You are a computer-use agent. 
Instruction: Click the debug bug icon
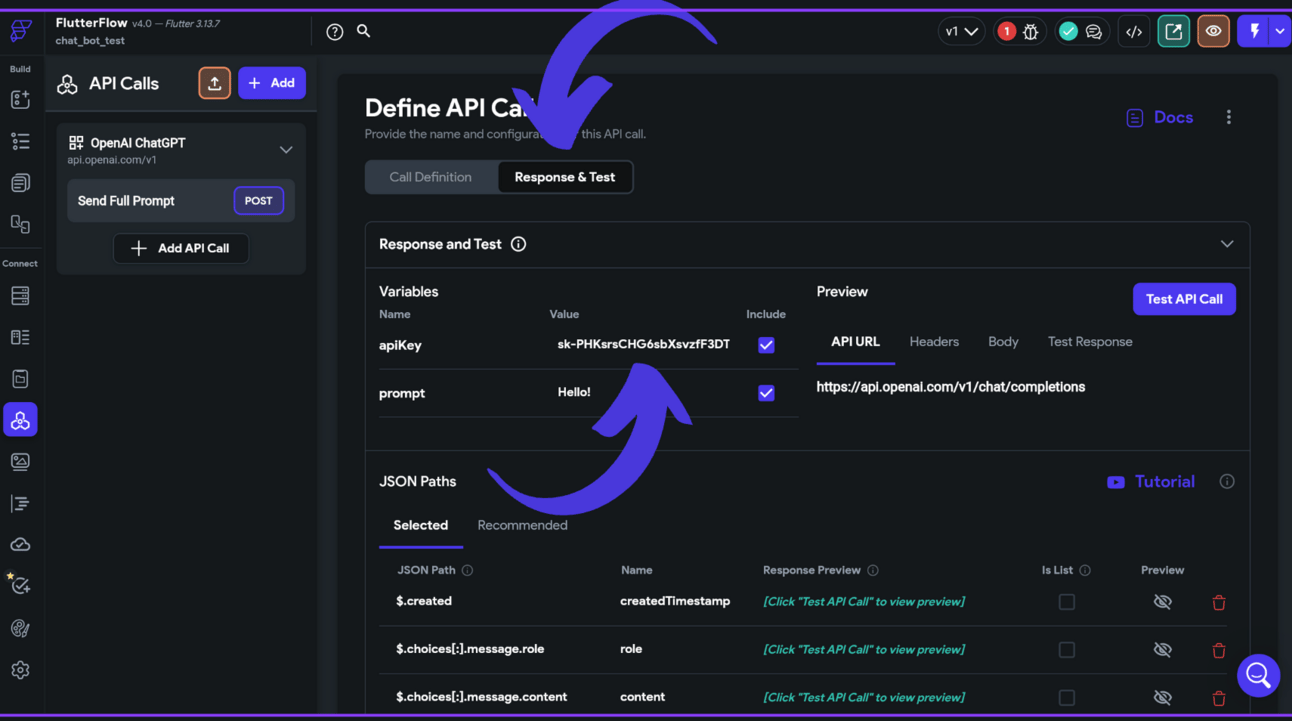(1030, 32)
